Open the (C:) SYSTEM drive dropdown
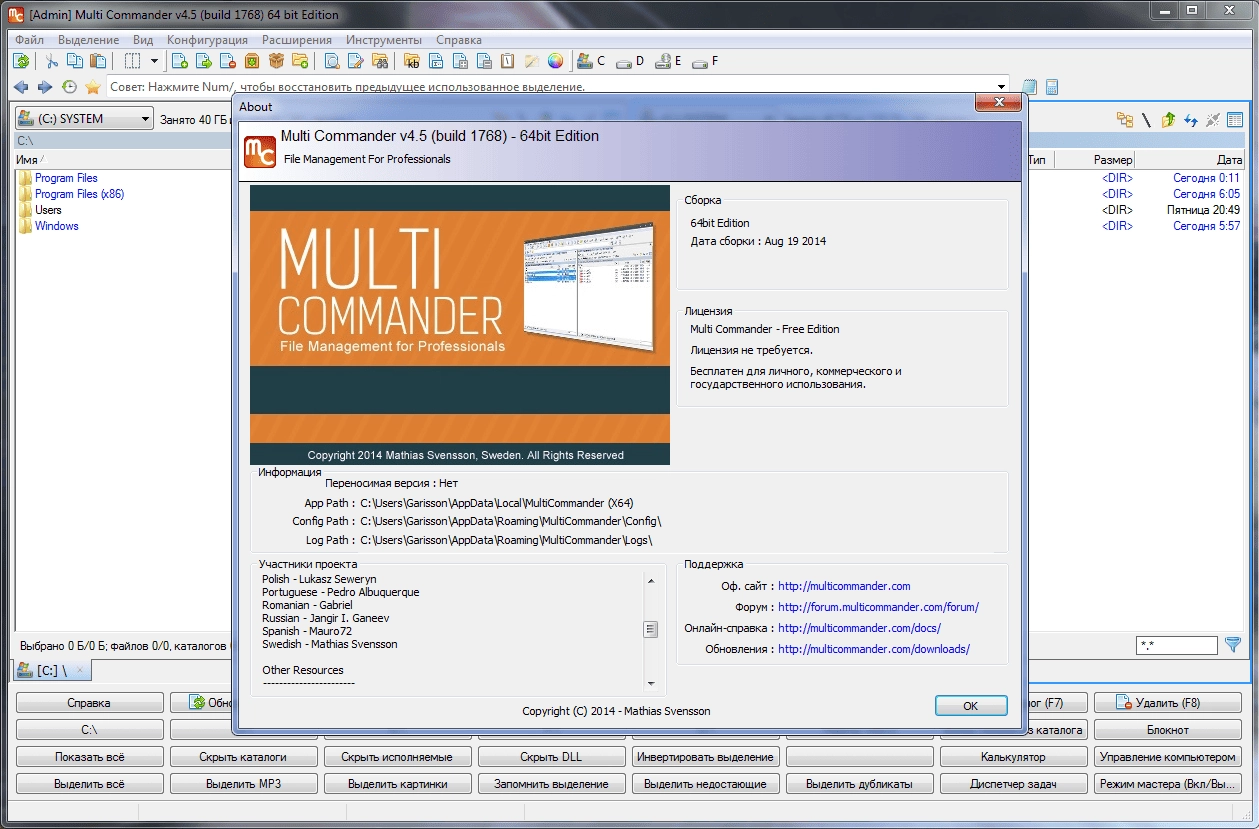 (x=84, y=119)
